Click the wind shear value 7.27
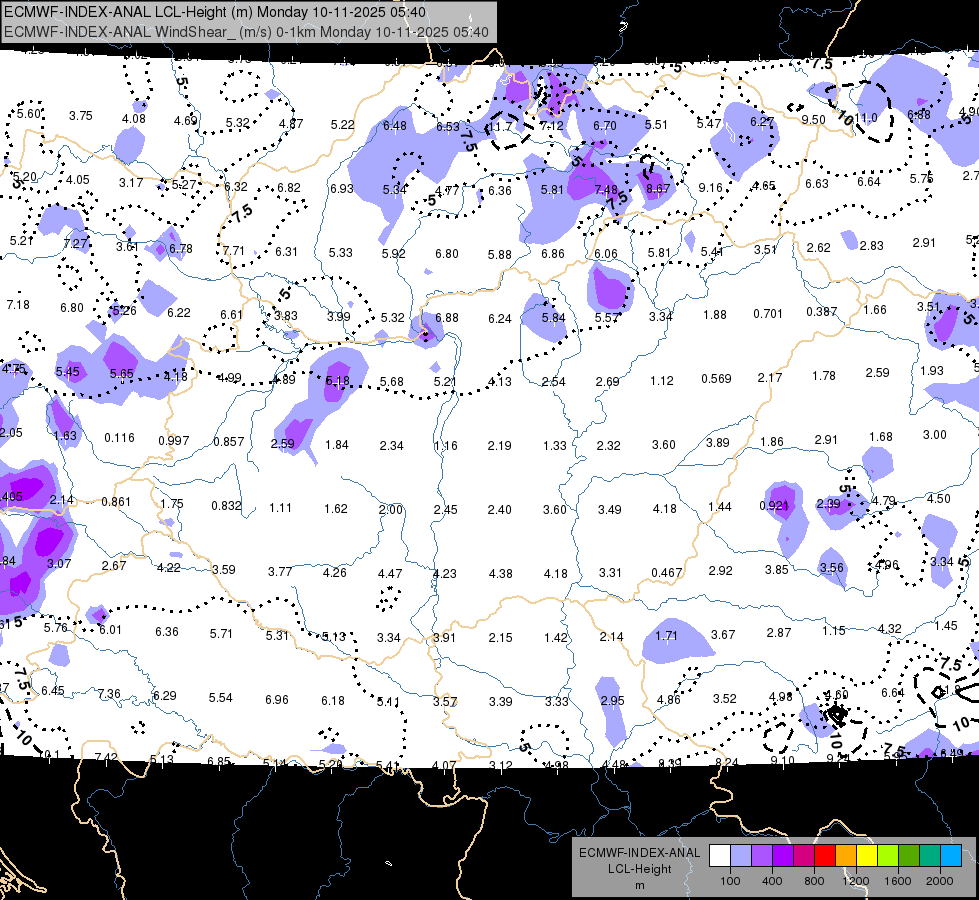 pyautogui.click(x=76, y=243)
